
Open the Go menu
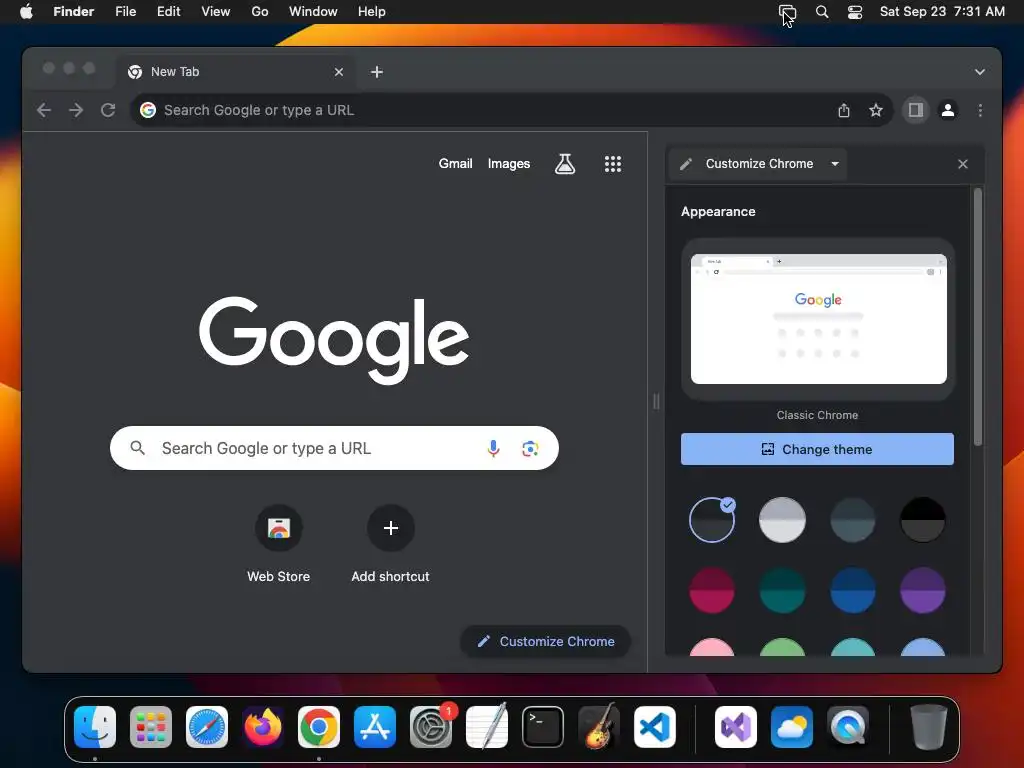pos(260,12)
